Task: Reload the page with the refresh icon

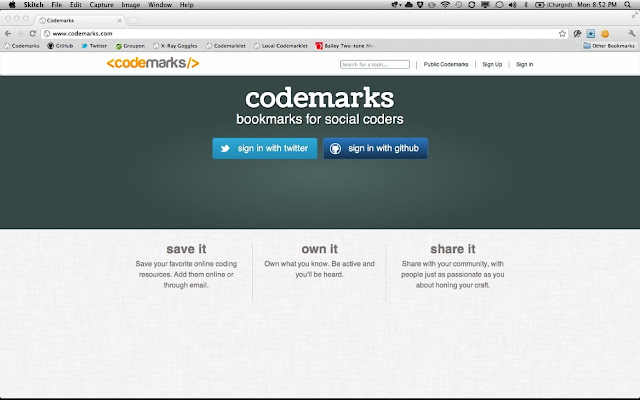Action: pyautogui.click(x=33, y=33)
